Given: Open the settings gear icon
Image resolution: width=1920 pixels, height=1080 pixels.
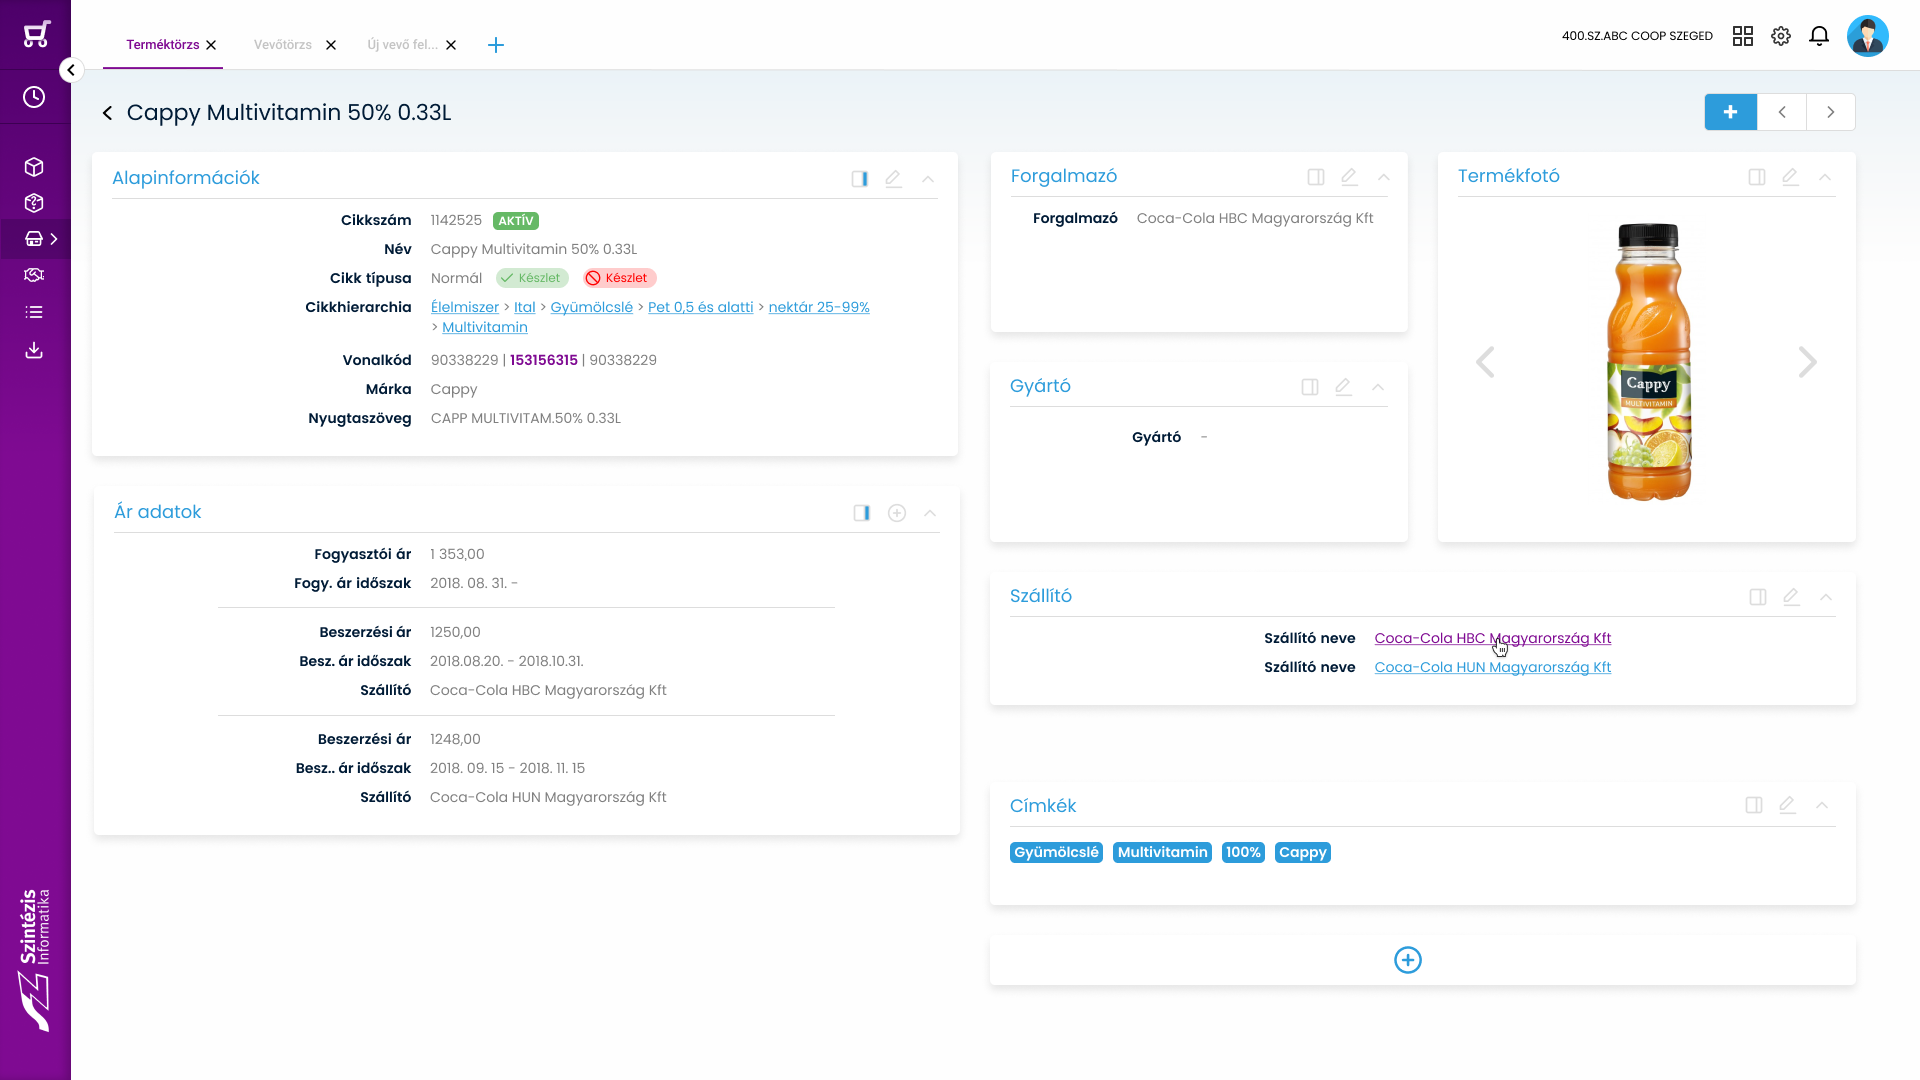Looking at the screenshot, I should pos(1781,36).
